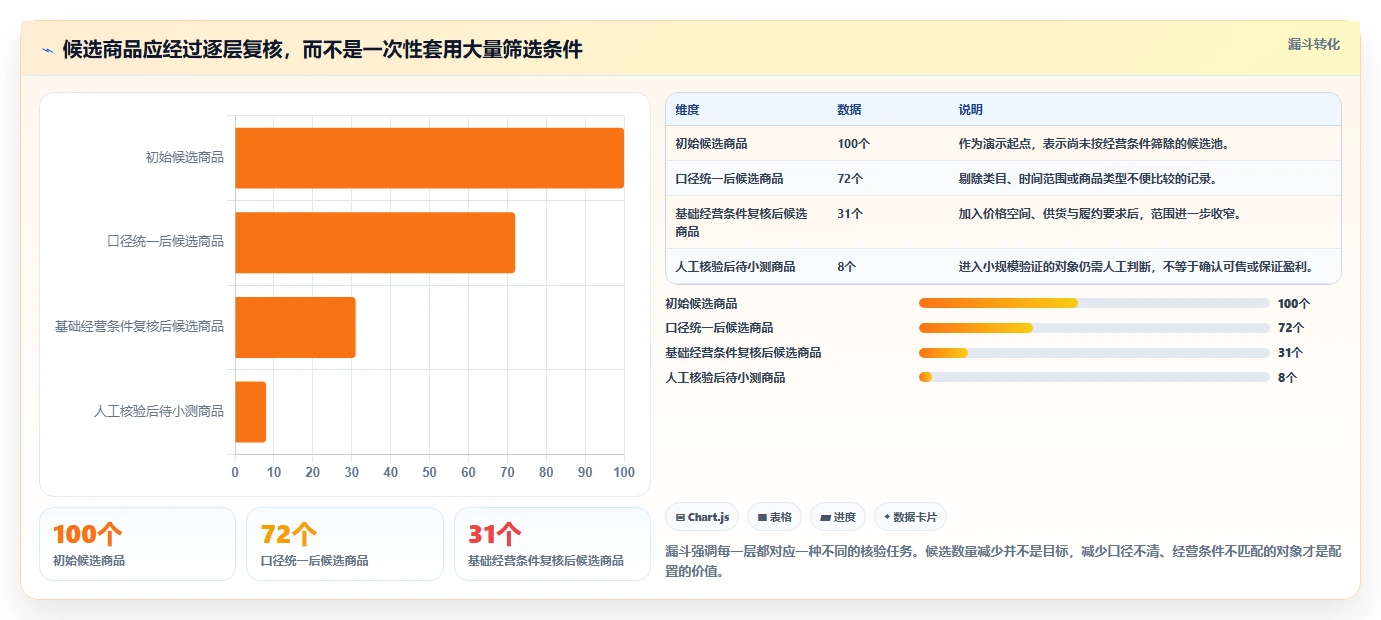
Task: Click the 72个 value next to the progress bars
Action: 1291,328
